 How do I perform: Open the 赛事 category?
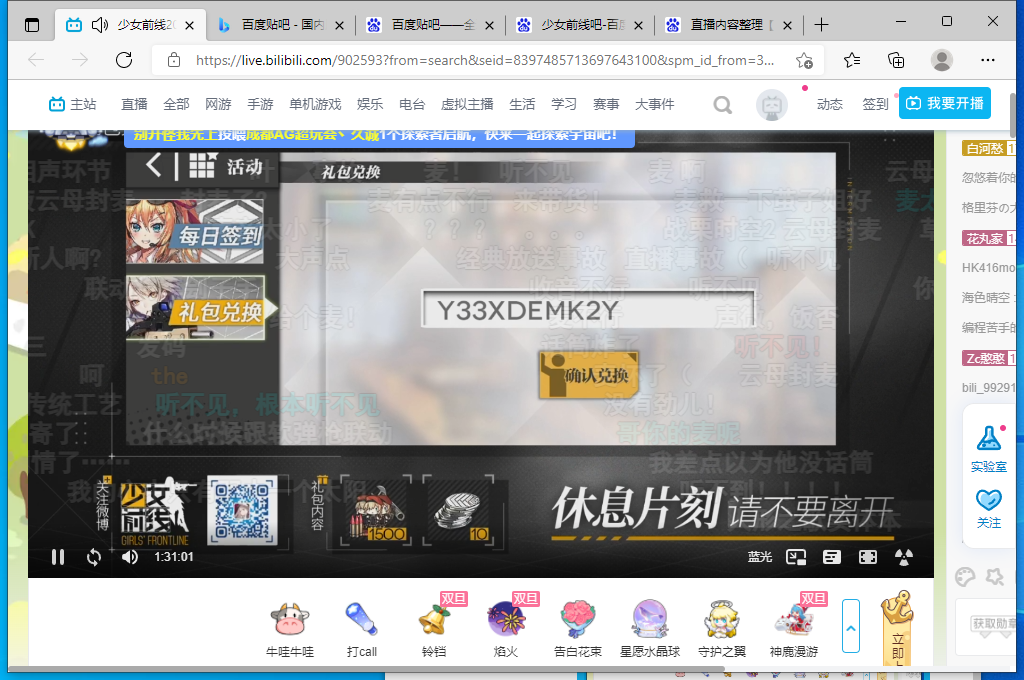click(606, 105)
